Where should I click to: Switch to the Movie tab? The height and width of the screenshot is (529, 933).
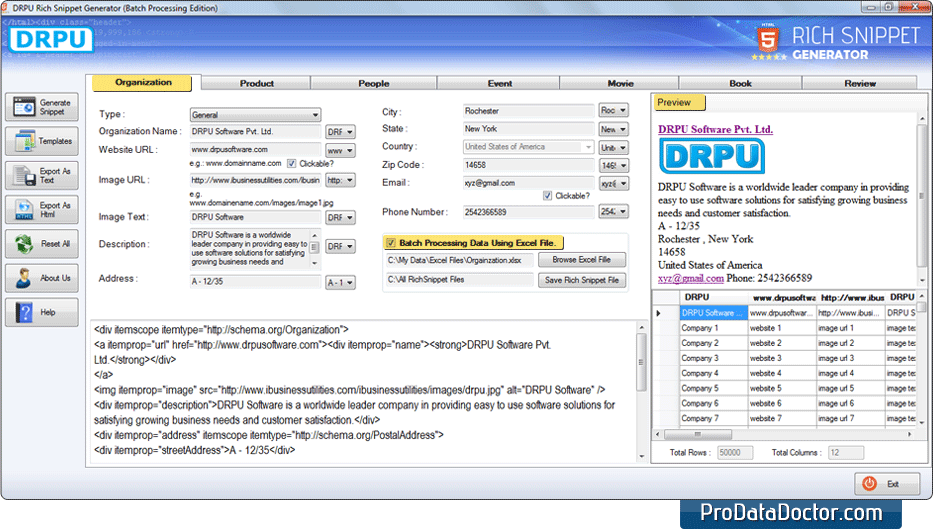(x=620, y=83)
